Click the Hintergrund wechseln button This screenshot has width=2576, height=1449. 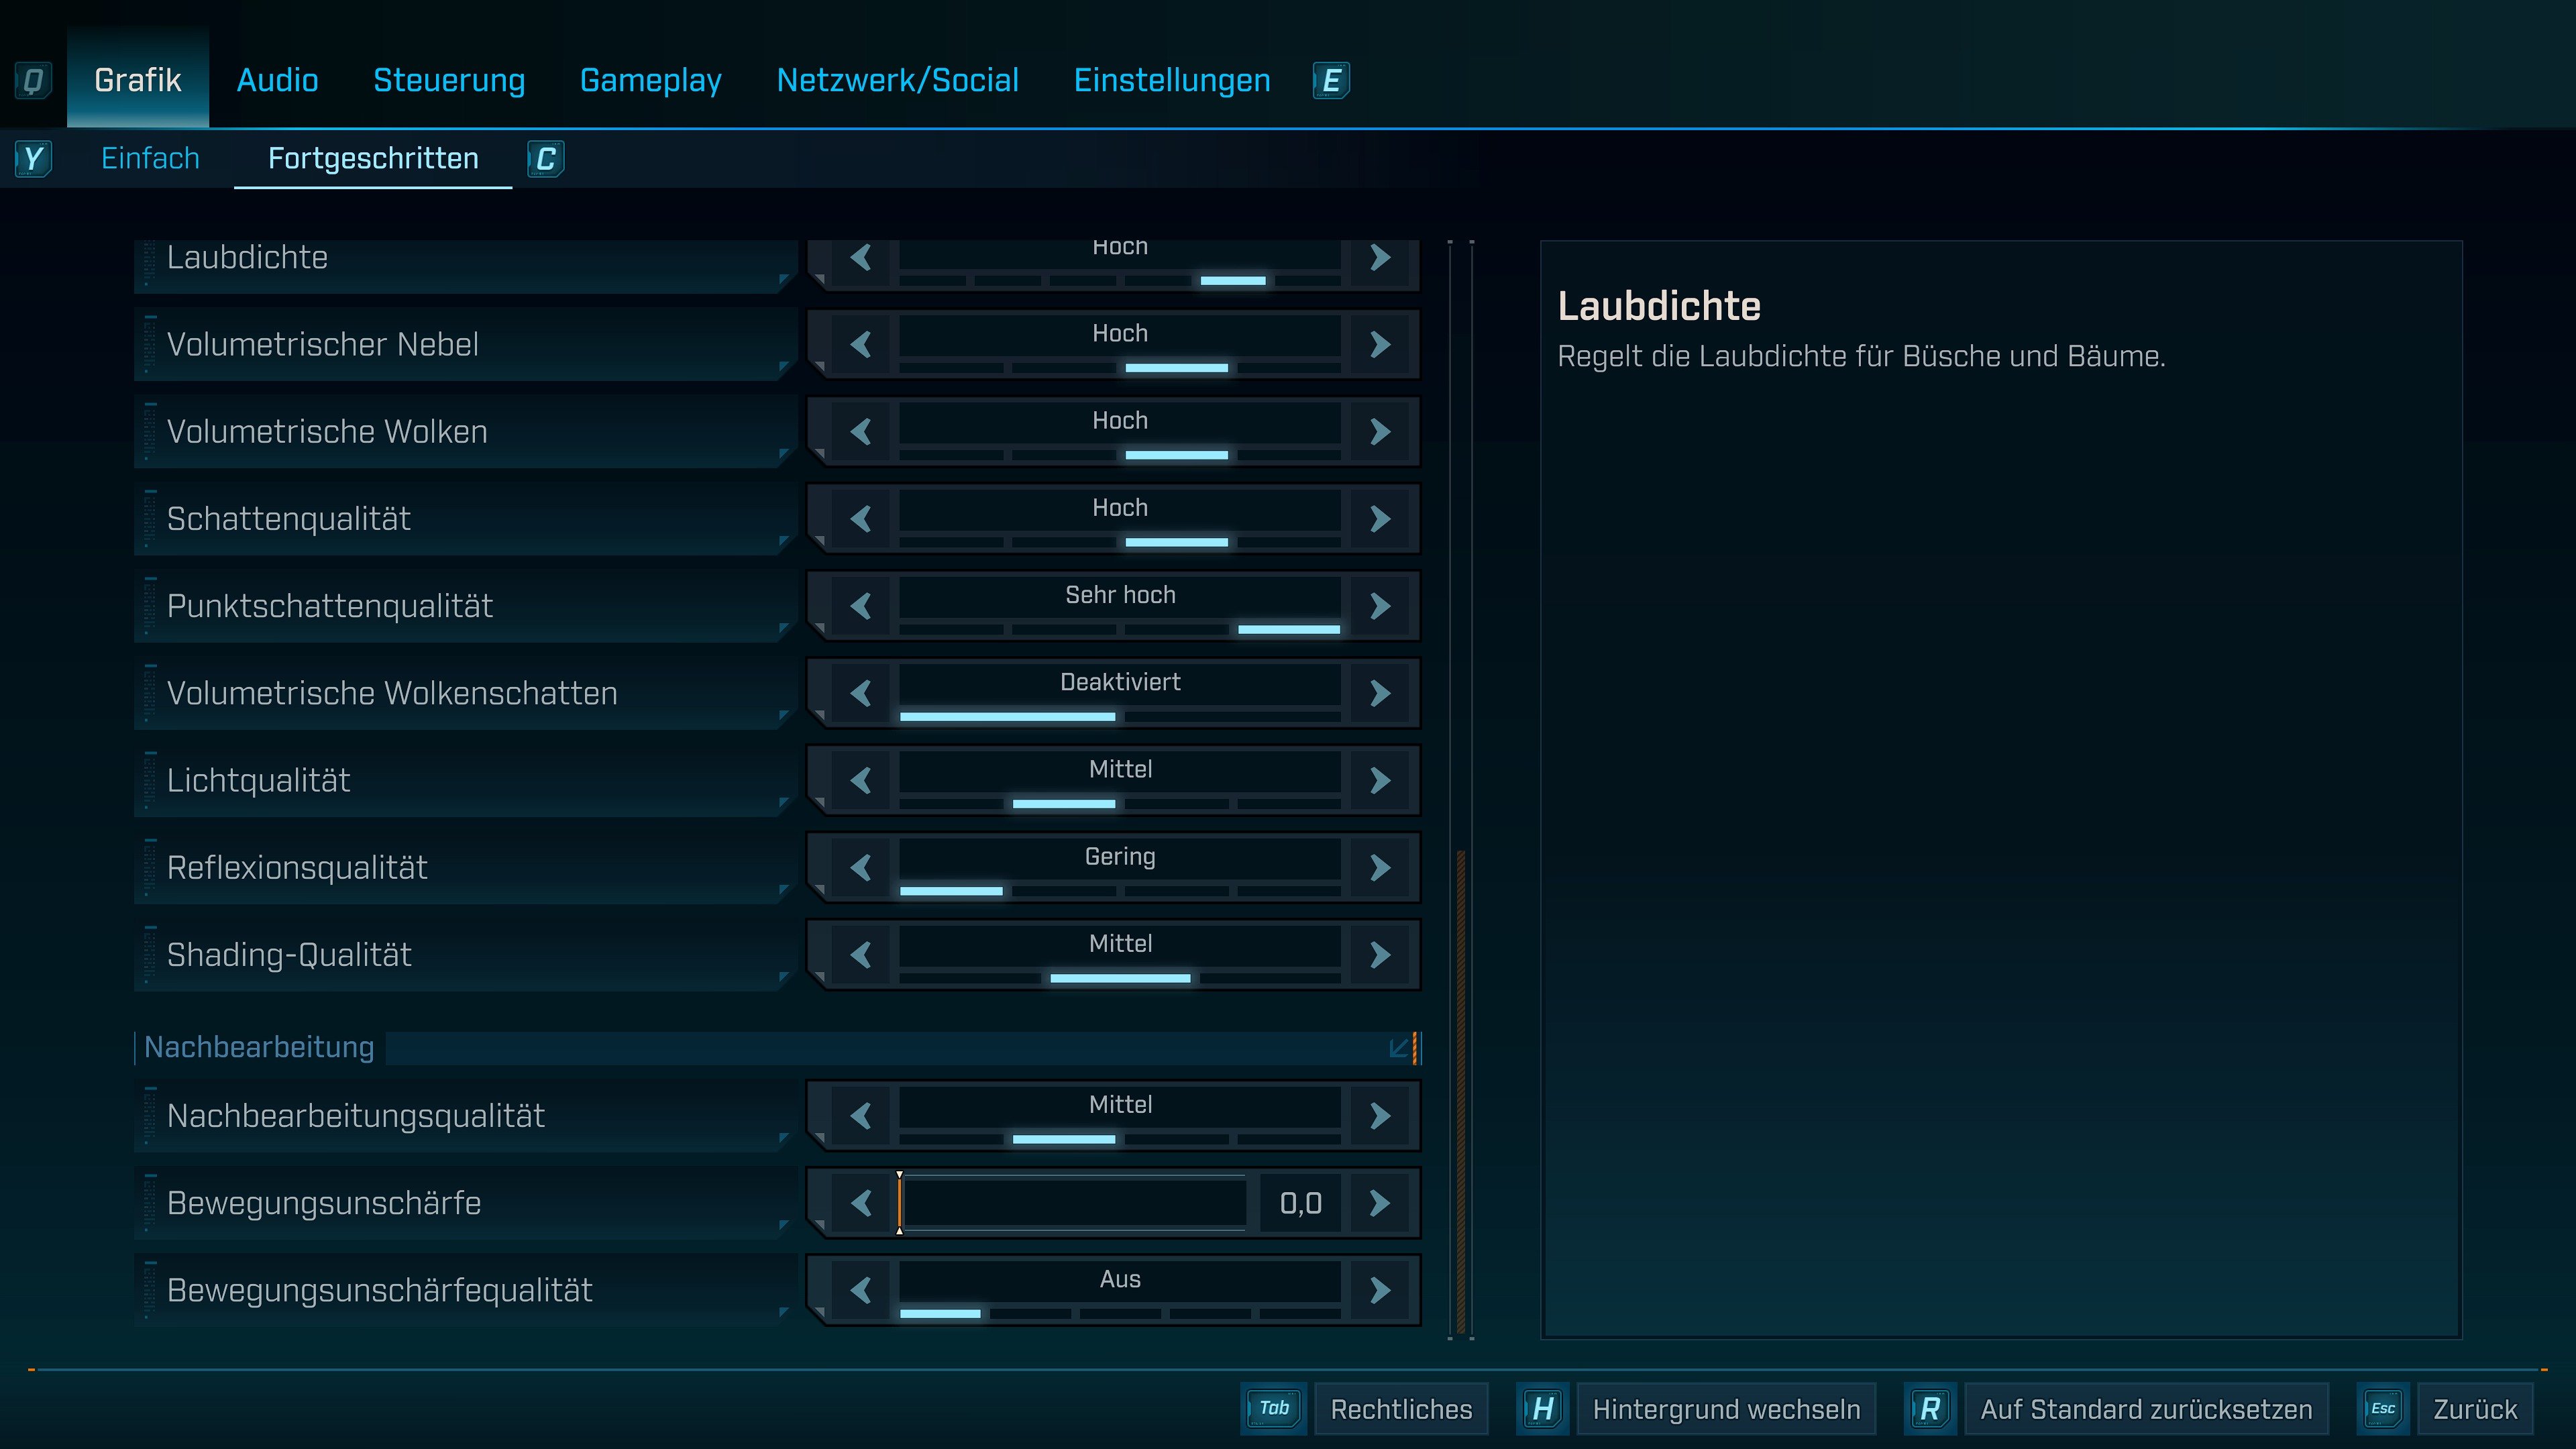(x=1725, y=1408)
